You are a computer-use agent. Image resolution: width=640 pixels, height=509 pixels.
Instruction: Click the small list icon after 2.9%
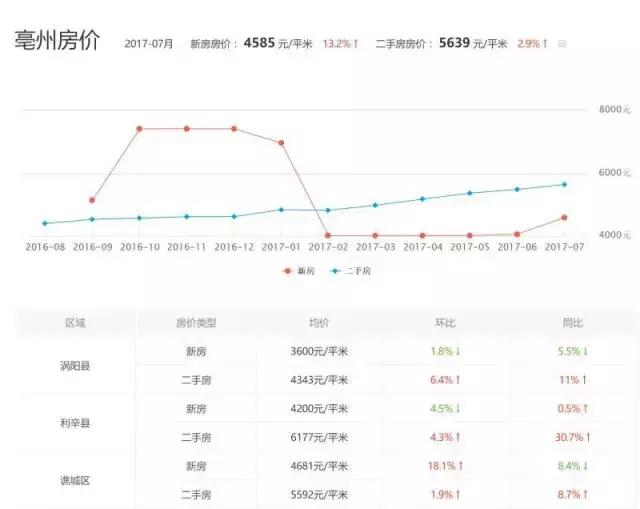pos(562,44)
